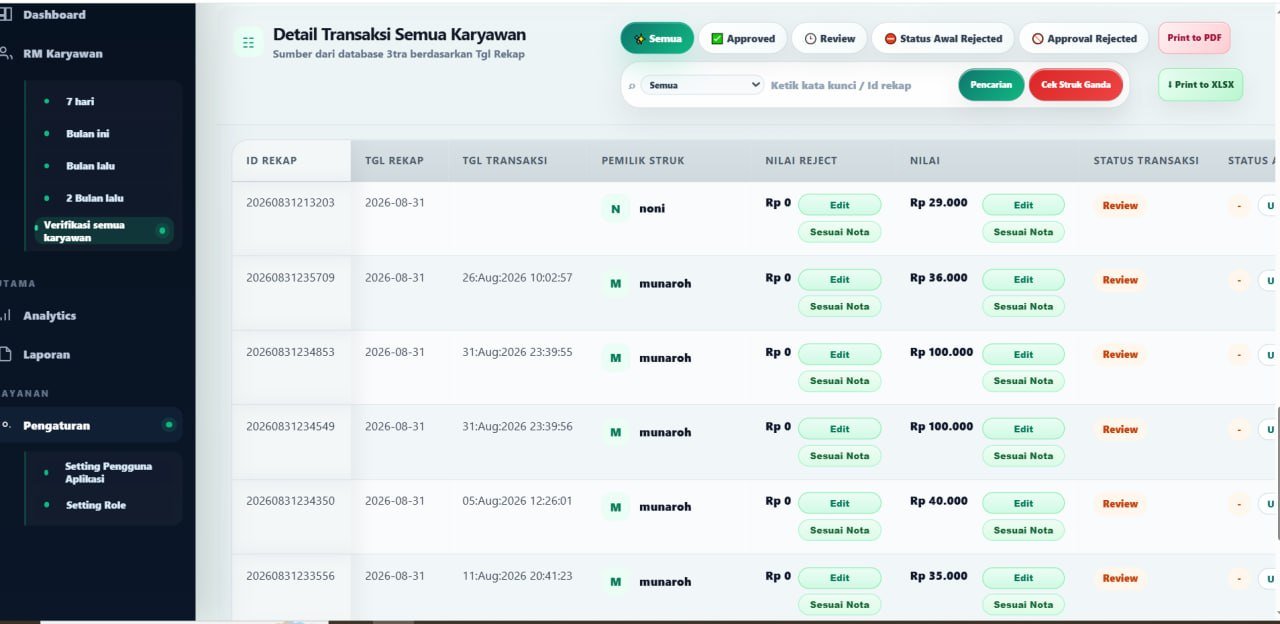Click Print to XLSX button
Image resolution: width=1280 pixels, height=624 pixels.
[x=1201, y=85]
